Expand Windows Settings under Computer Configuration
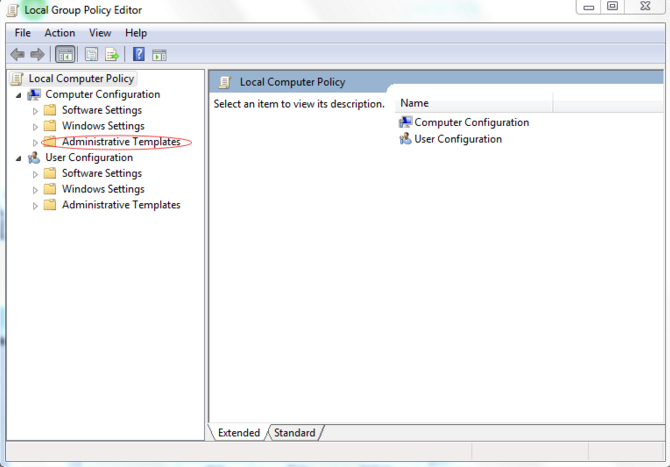 (35, 127)
